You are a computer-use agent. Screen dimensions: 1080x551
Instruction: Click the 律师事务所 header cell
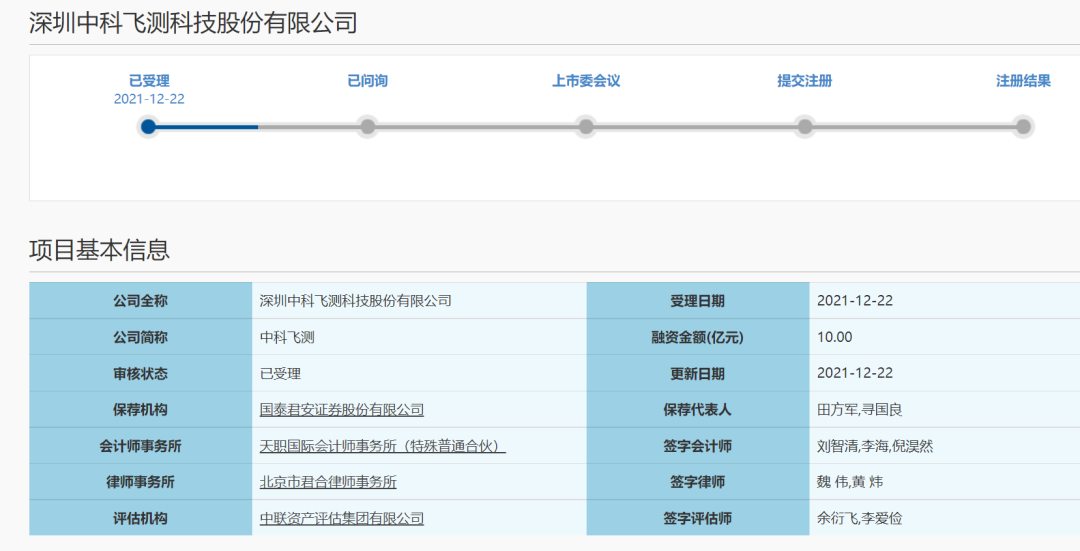pyautogui.click(x=141, y=482)
